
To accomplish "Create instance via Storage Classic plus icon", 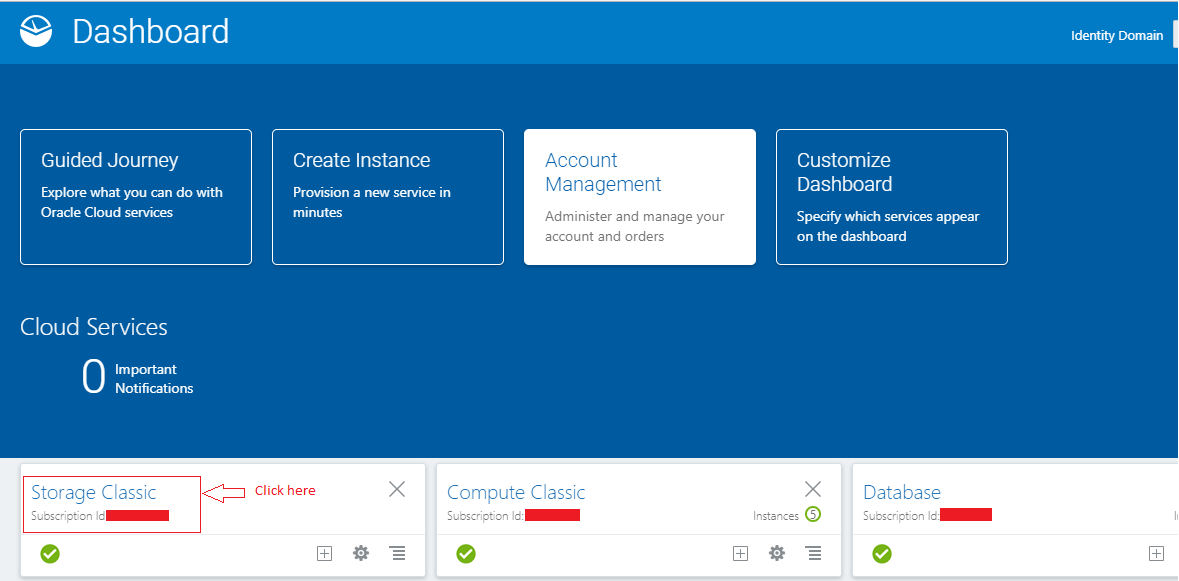I will point(324,554).
